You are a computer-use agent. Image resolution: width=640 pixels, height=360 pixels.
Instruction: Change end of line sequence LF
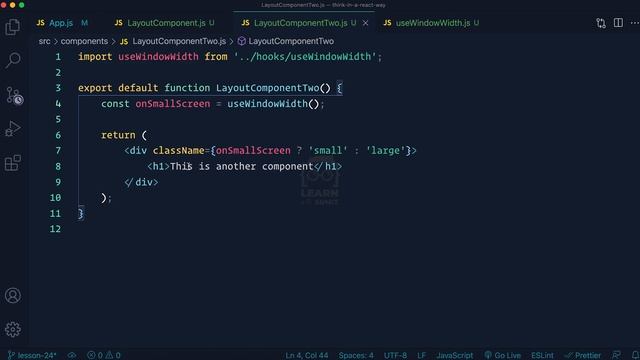coord(421,355)
